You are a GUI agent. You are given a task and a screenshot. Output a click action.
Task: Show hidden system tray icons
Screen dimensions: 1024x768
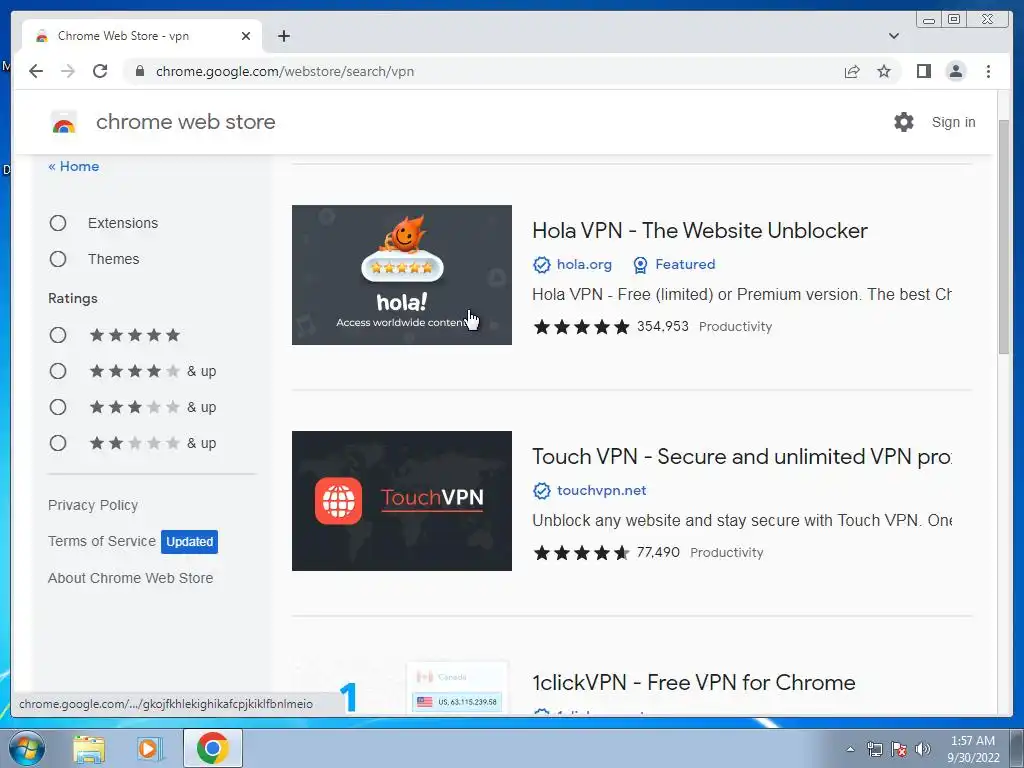[850, 749]
